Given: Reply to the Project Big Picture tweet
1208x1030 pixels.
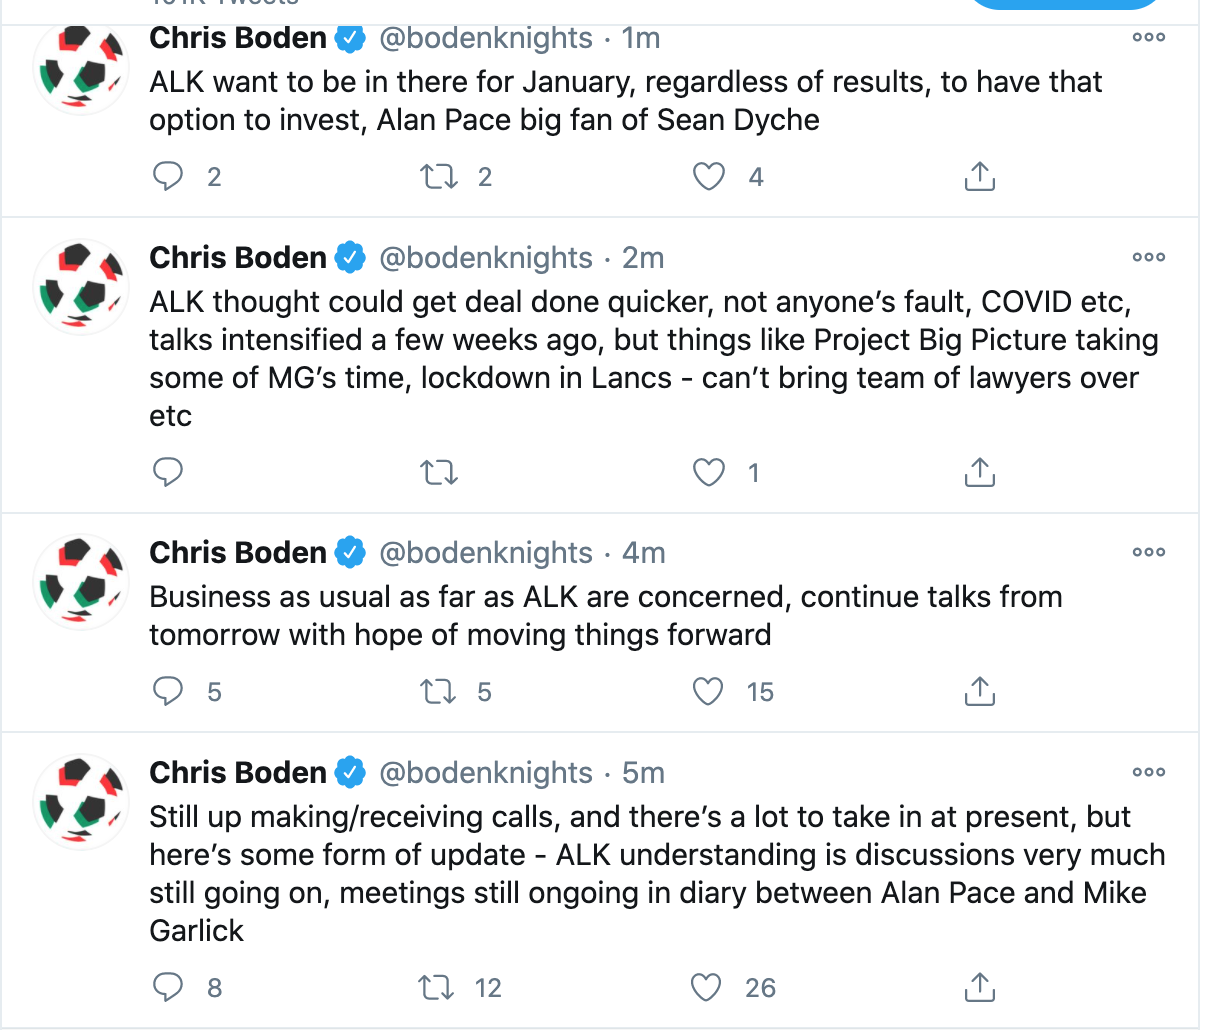Looking at the screenshot, I should [168, 472].
